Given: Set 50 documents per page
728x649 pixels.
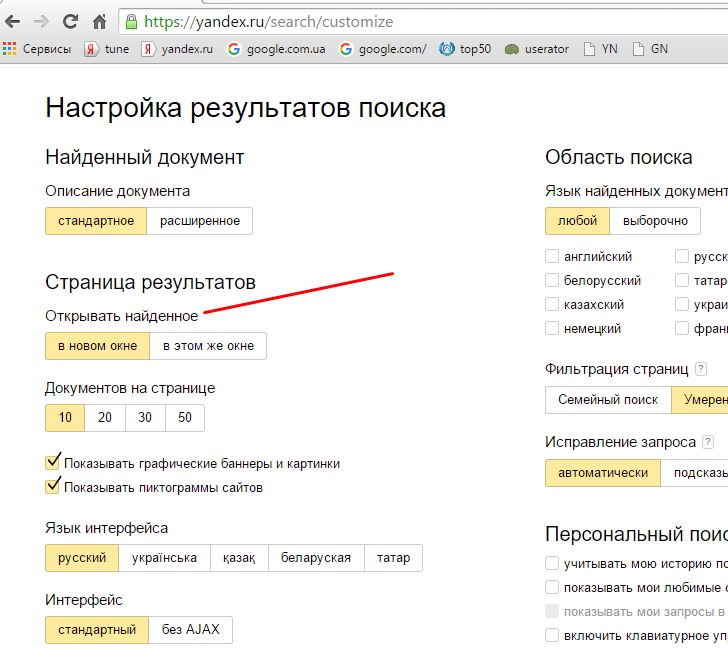Looking at the screenshot, I should click(185, 418).
